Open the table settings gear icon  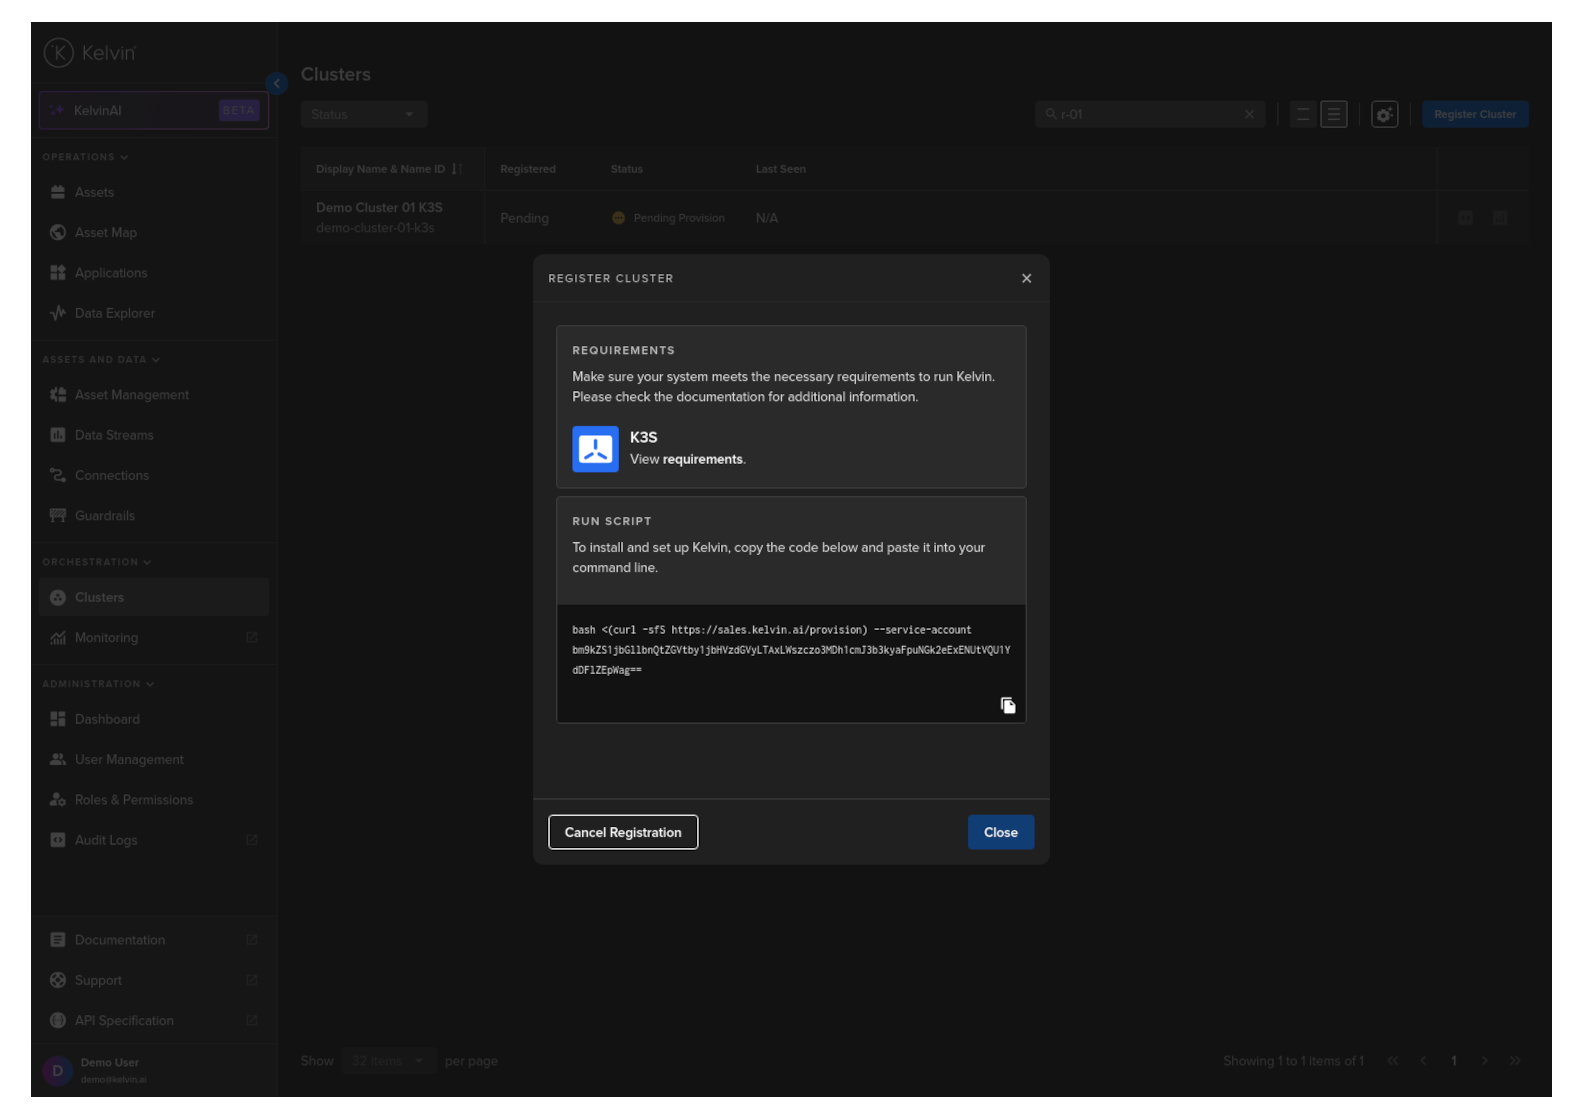[1384, 115]
